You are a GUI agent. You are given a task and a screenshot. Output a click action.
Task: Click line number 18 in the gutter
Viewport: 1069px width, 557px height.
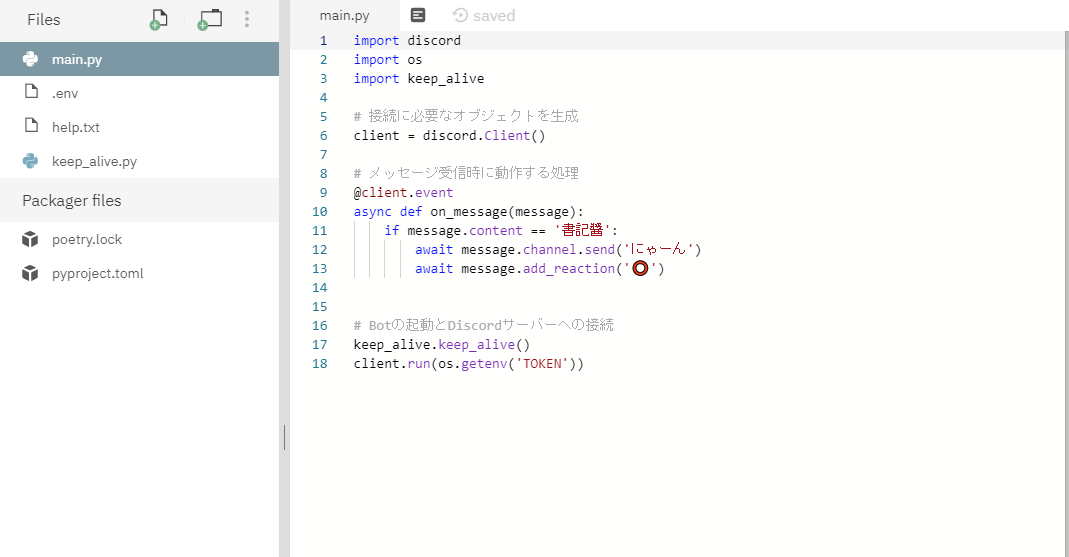(x=320, y=363)
